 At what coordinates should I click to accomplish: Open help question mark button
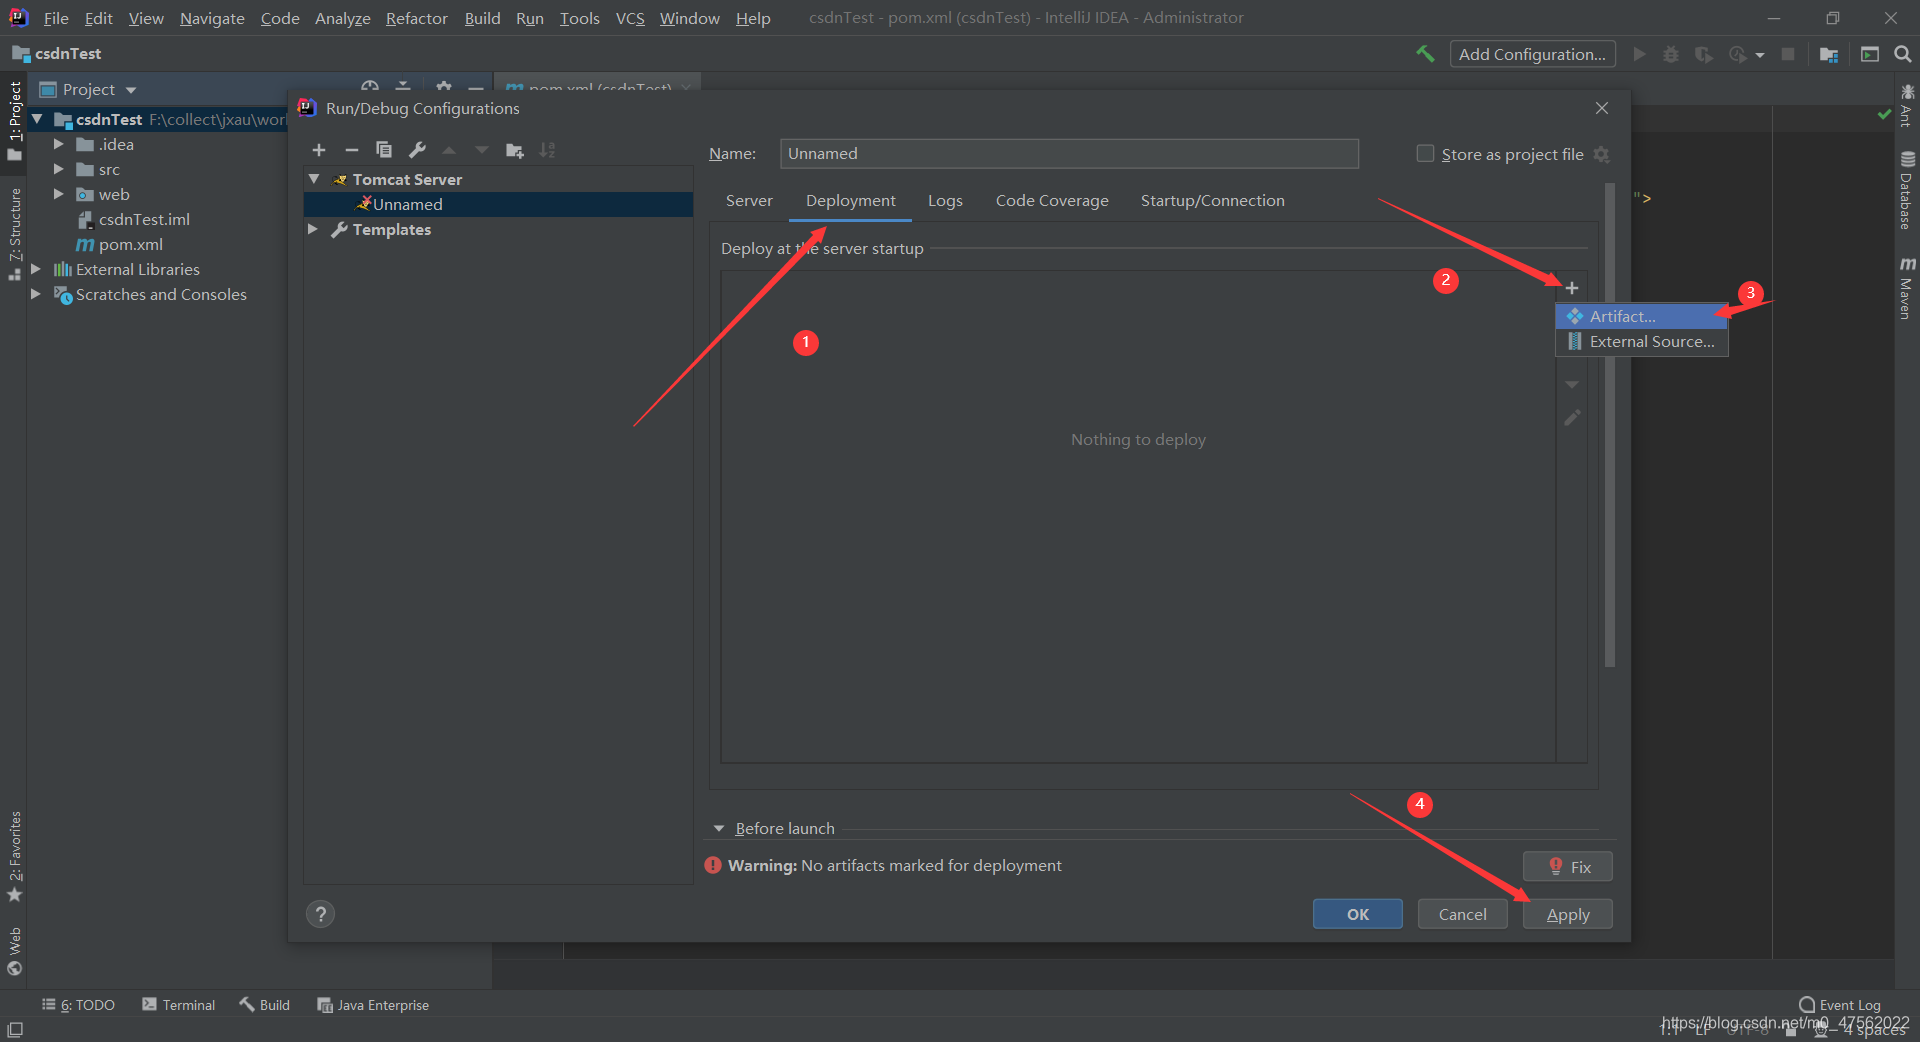click(x=320, y=914)
